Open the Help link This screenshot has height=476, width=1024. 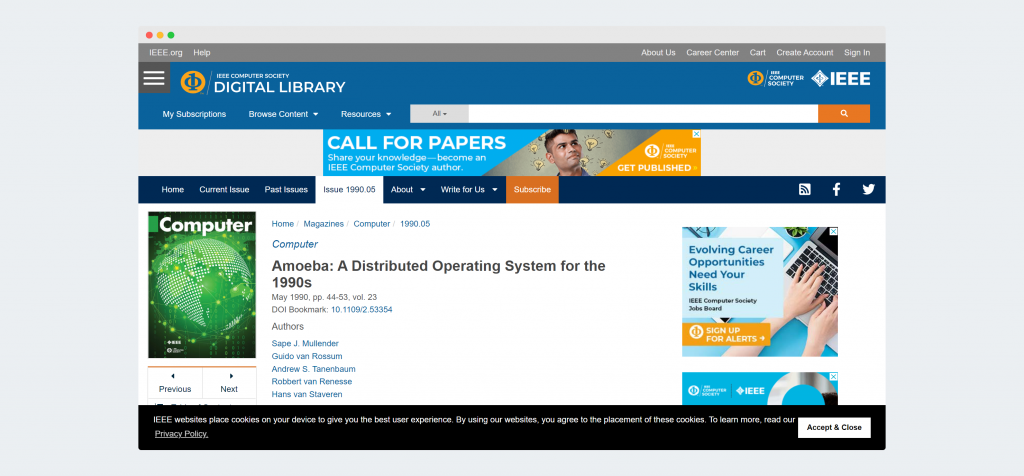[202, 53]
